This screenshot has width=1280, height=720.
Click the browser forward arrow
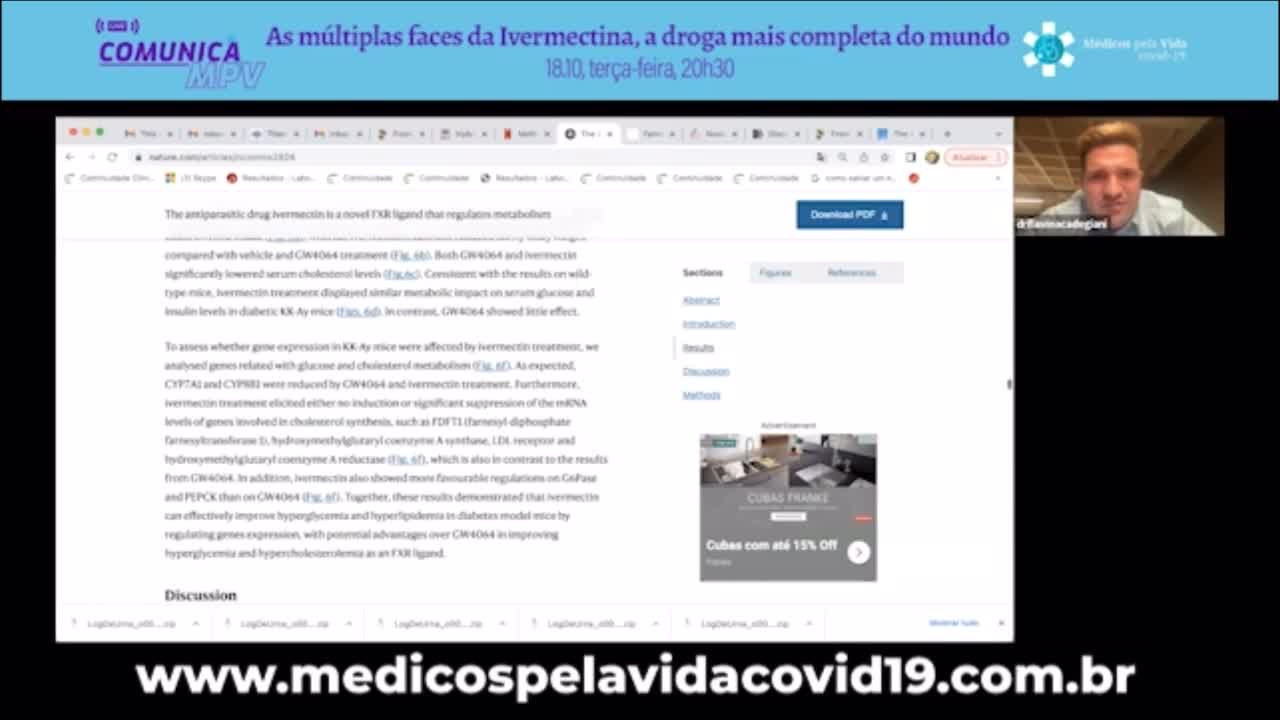click(90, 157)
